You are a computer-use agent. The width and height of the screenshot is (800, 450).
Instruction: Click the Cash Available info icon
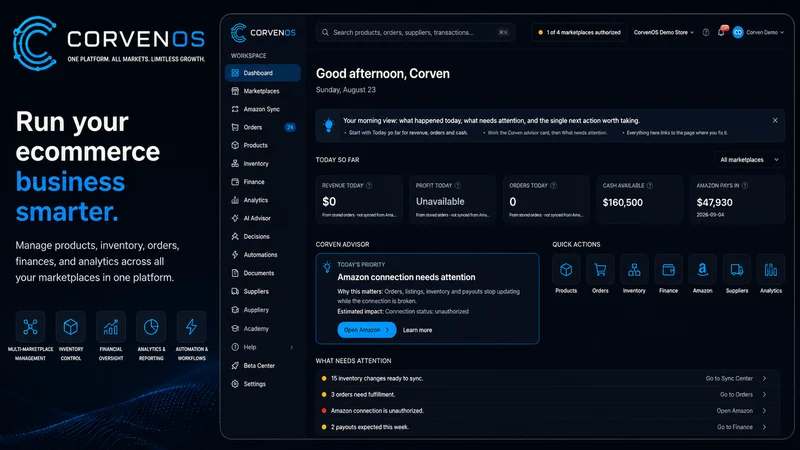(649, 186)
